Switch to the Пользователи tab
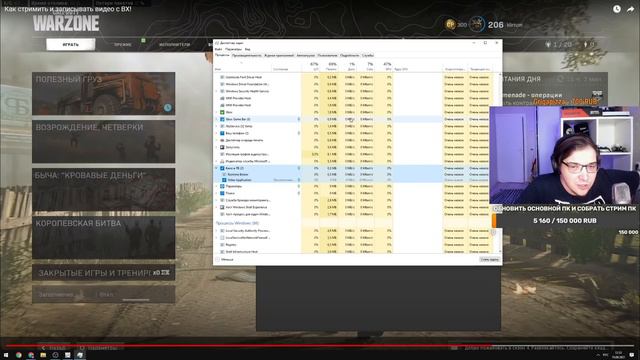Image resolution: width=640 pixels, height=360 pixels. 327,55
